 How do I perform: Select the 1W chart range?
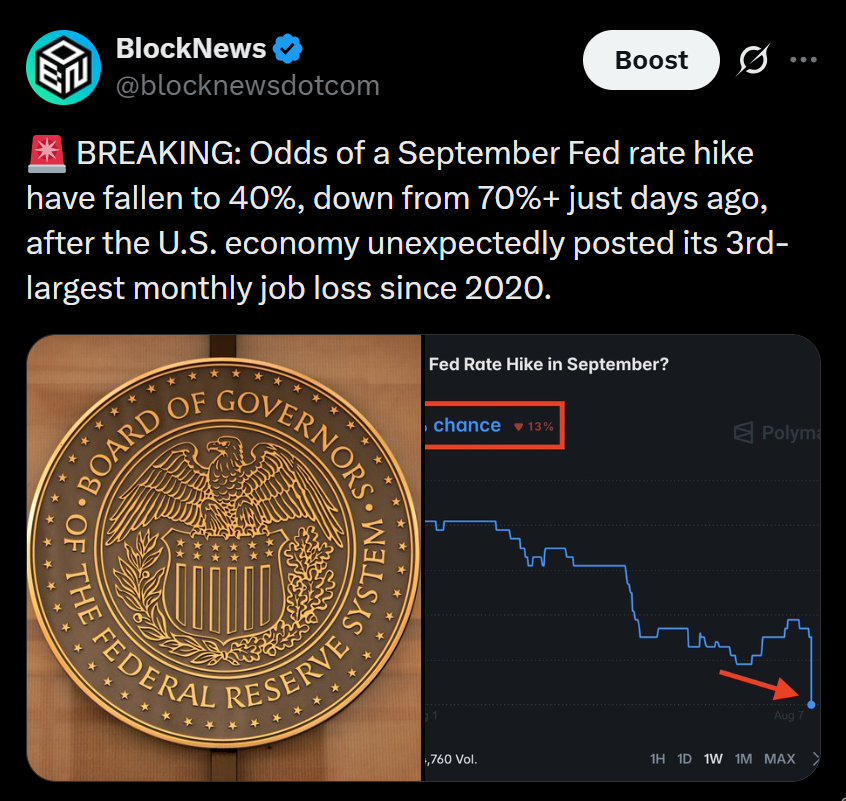[713, 759]
